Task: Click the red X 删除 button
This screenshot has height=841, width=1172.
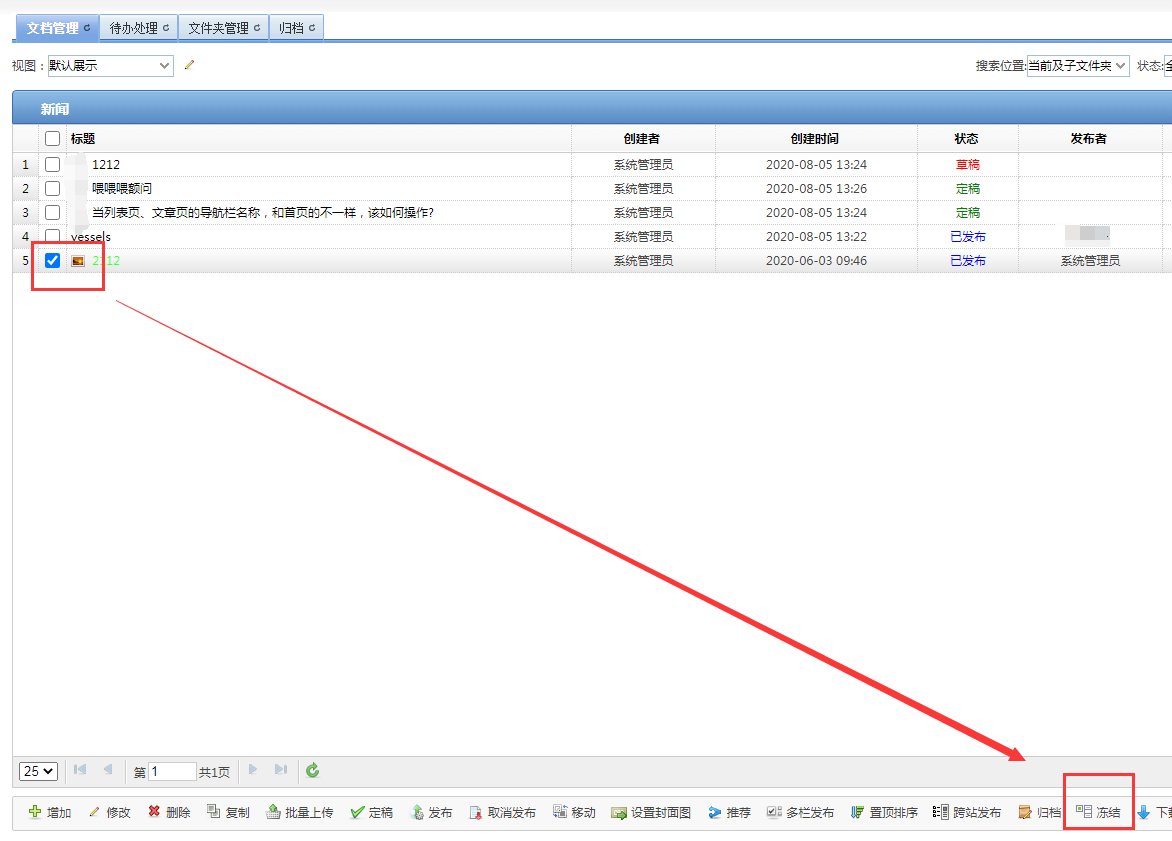Action: click(169, 813)
